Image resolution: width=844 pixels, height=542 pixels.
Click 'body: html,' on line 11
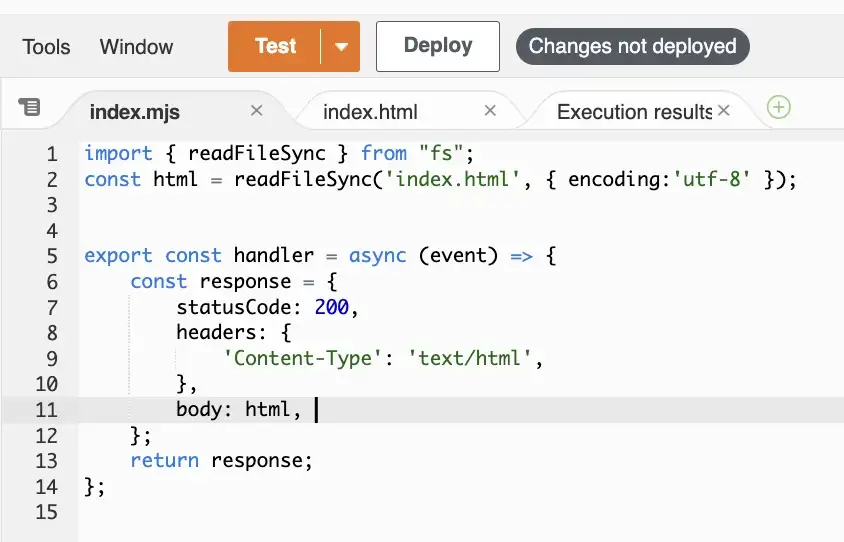(x=238, y=410)
